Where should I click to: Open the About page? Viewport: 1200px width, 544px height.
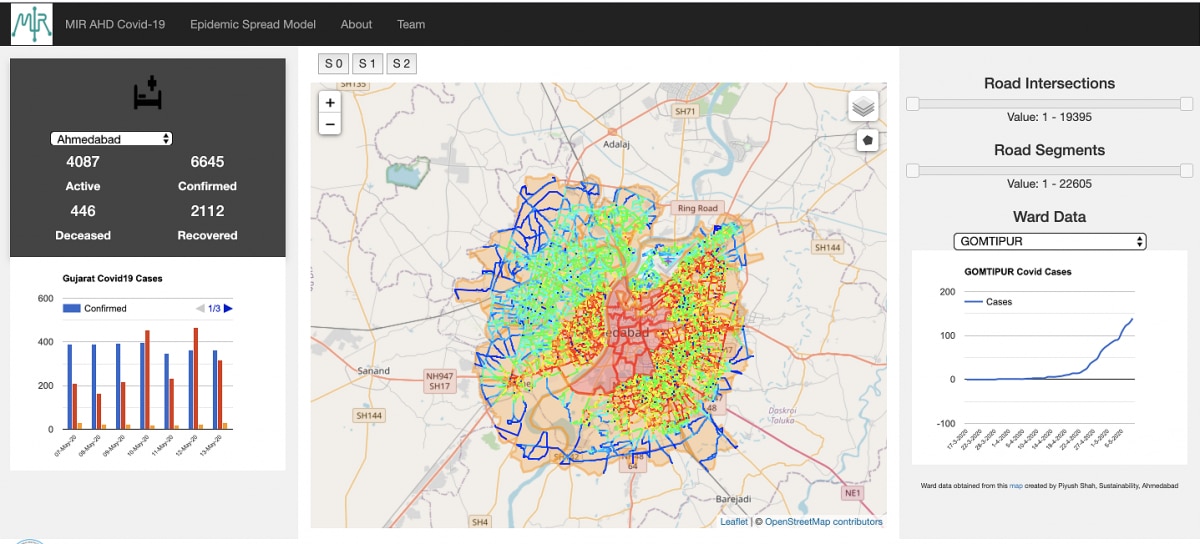356,24
